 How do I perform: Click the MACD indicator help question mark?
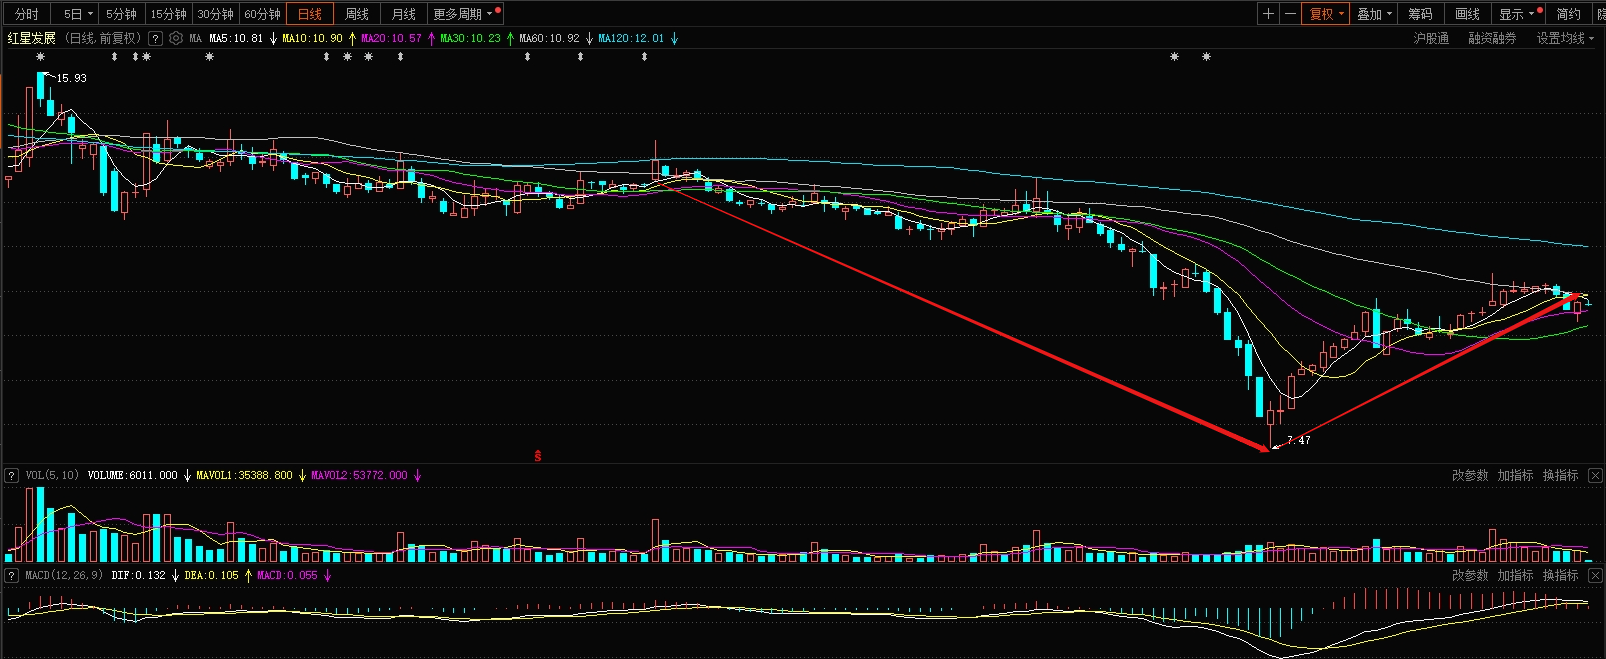point(12,575)
